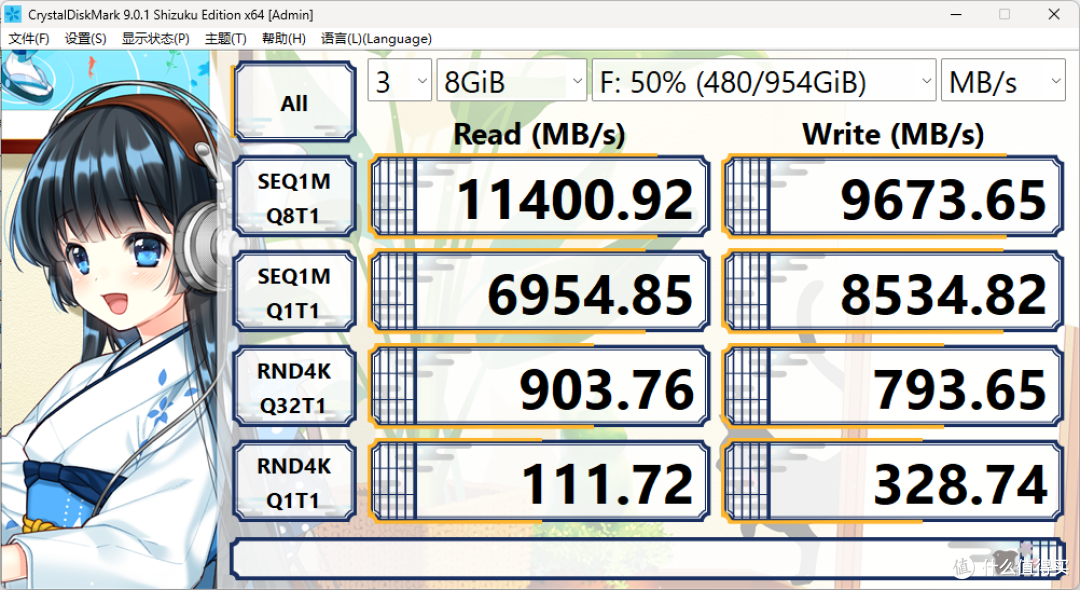
Task: Open the 主题(T) menu
Action: coord(225,39)
